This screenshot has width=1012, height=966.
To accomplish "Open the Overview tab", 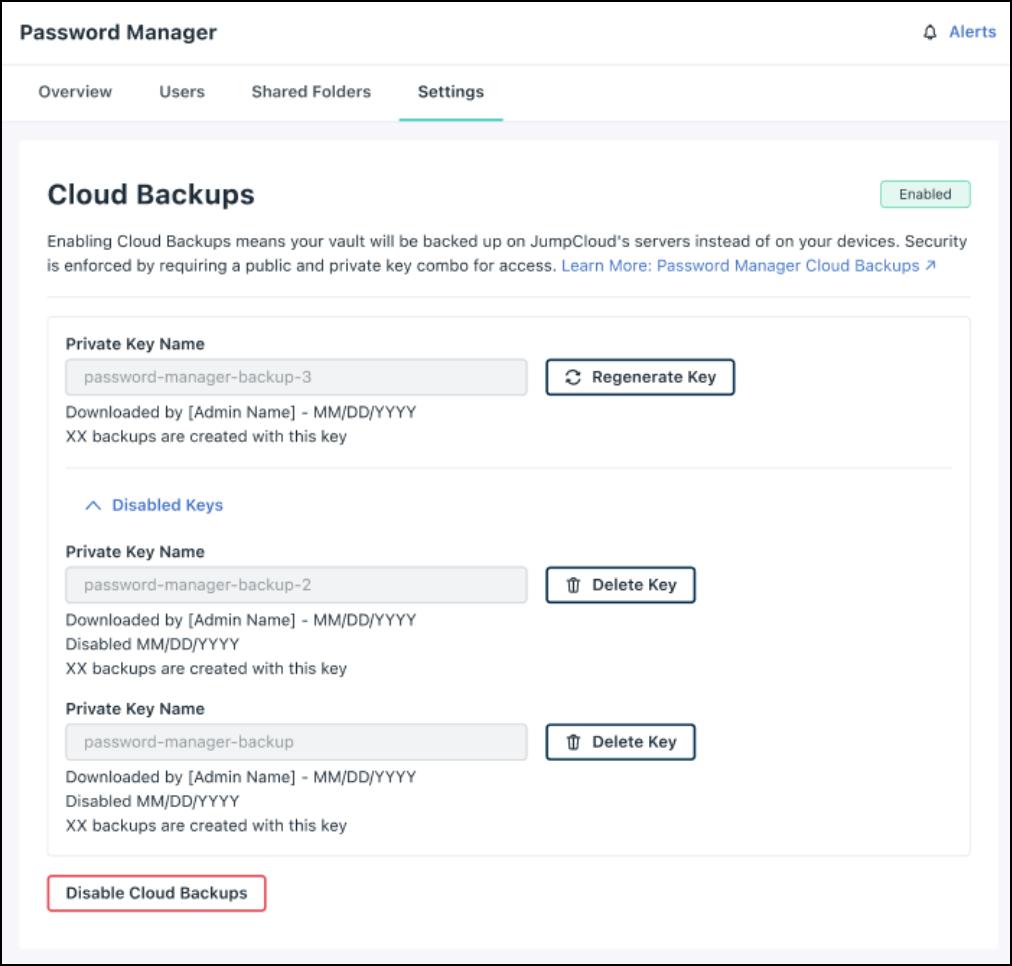I will 75,92.
